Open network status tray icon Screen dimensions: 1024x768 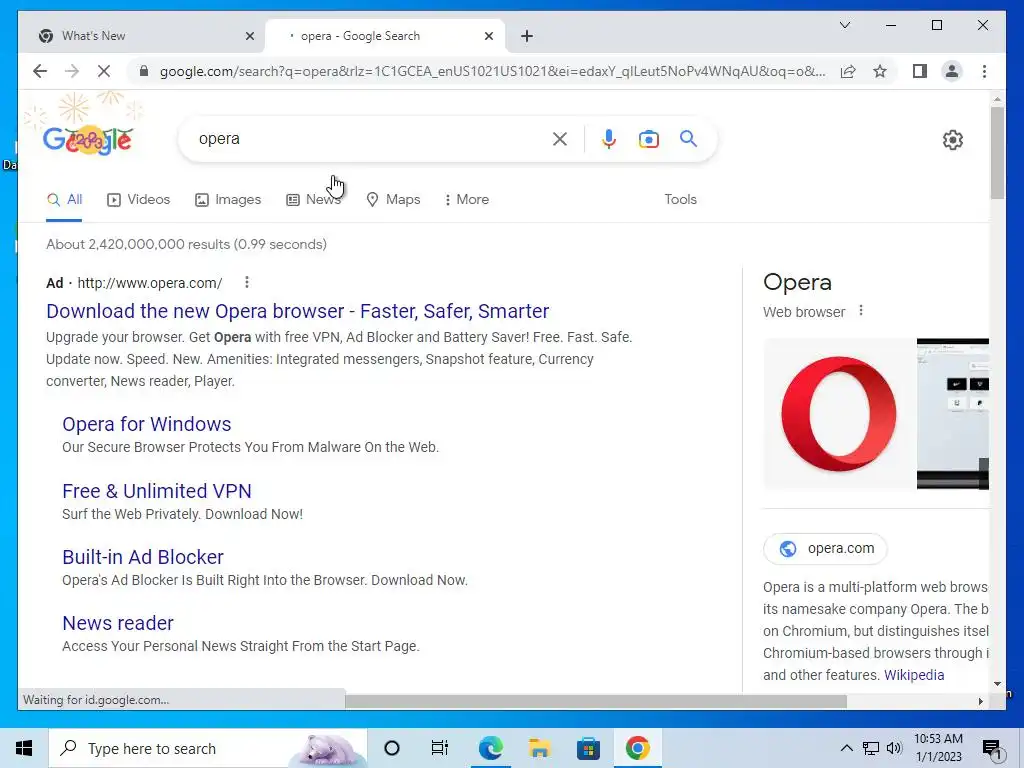coord(871,748)
